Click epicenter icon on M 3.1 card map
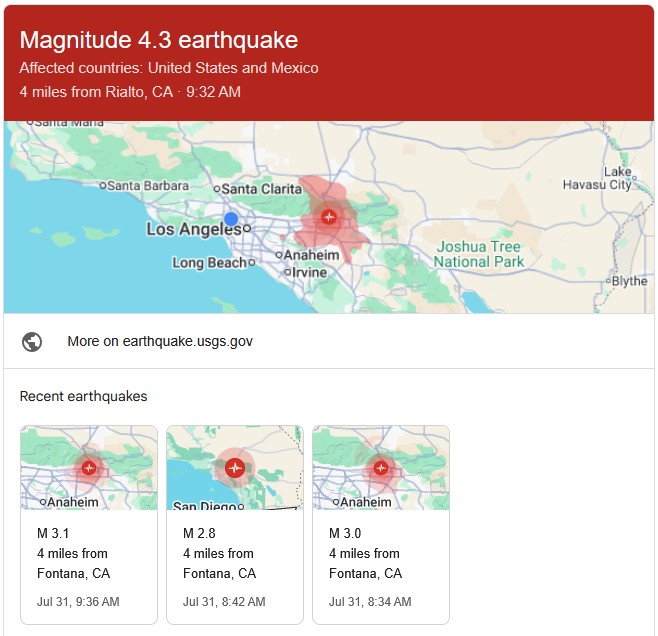 coord(89,467)
